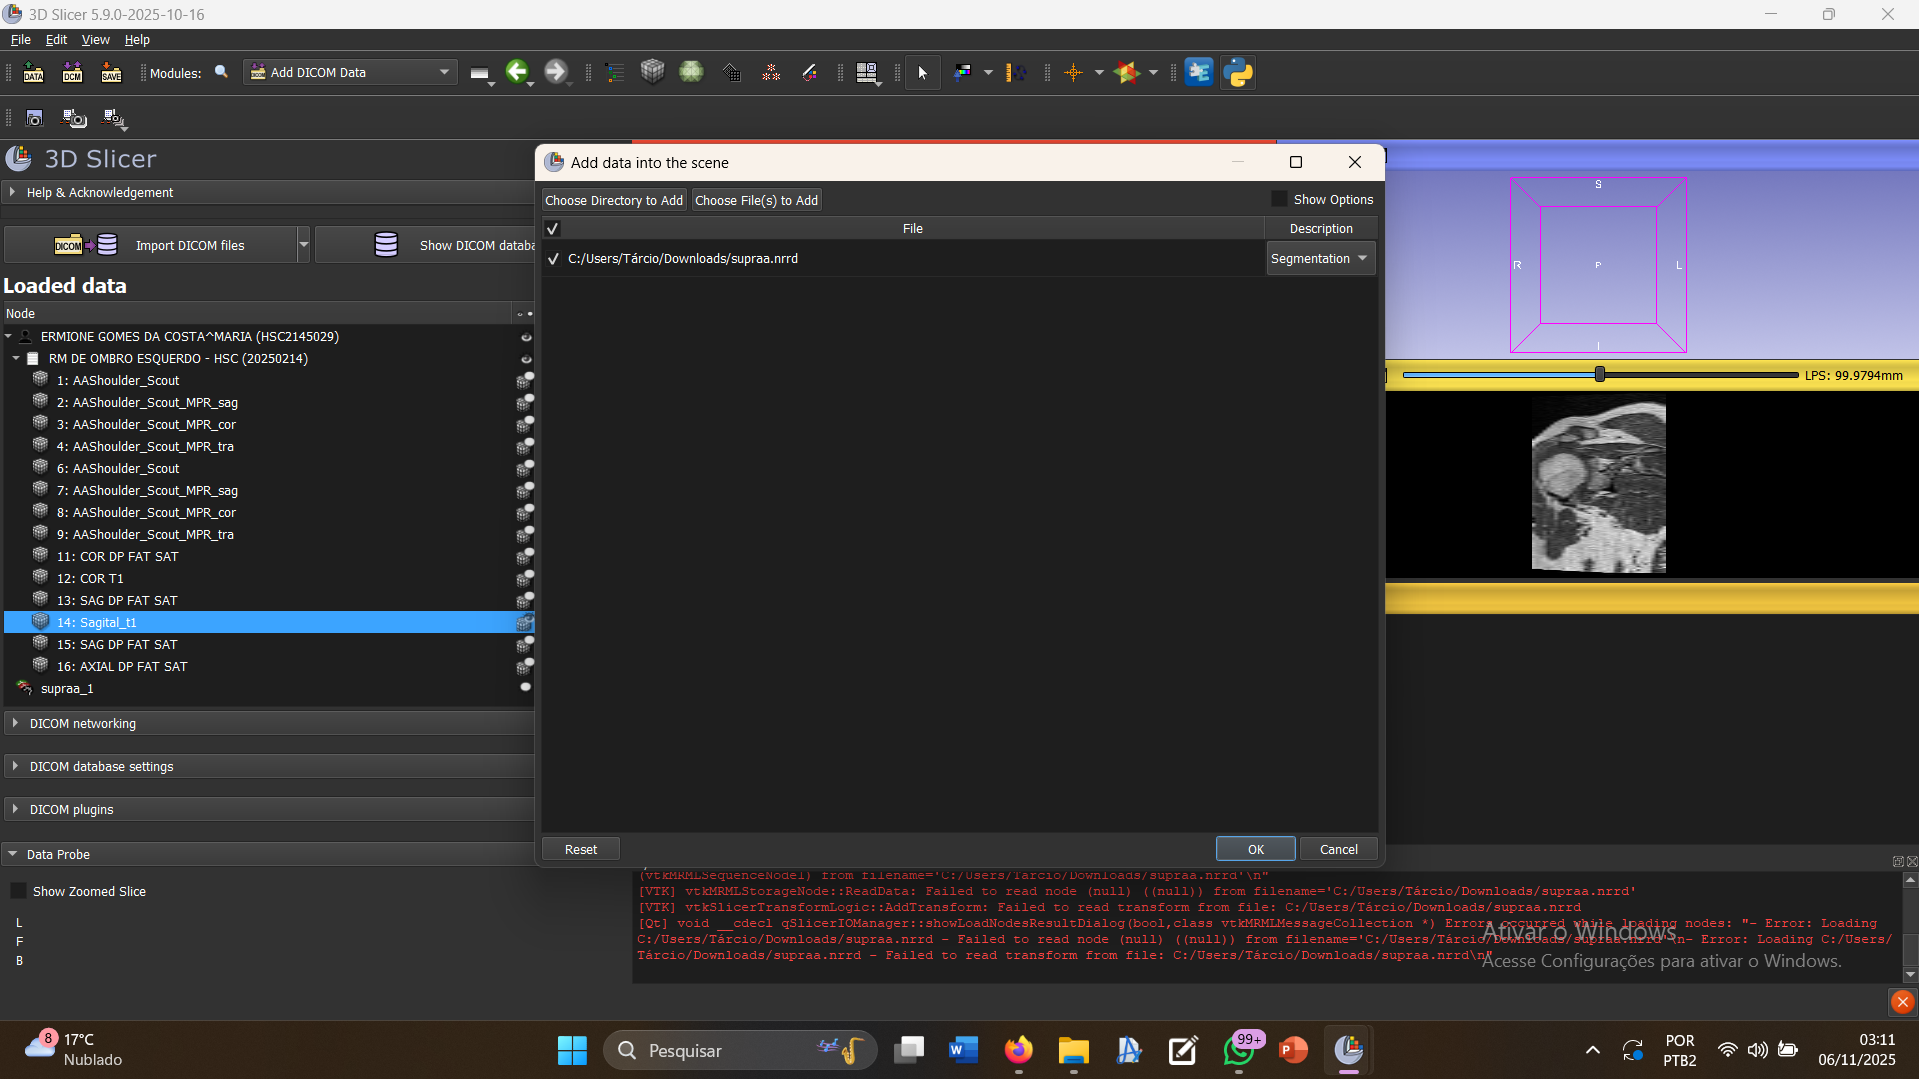The height and width of the screenshot is (1079, 1919).
Task: Expand DICOM database settings section
Action: [267, 766]
